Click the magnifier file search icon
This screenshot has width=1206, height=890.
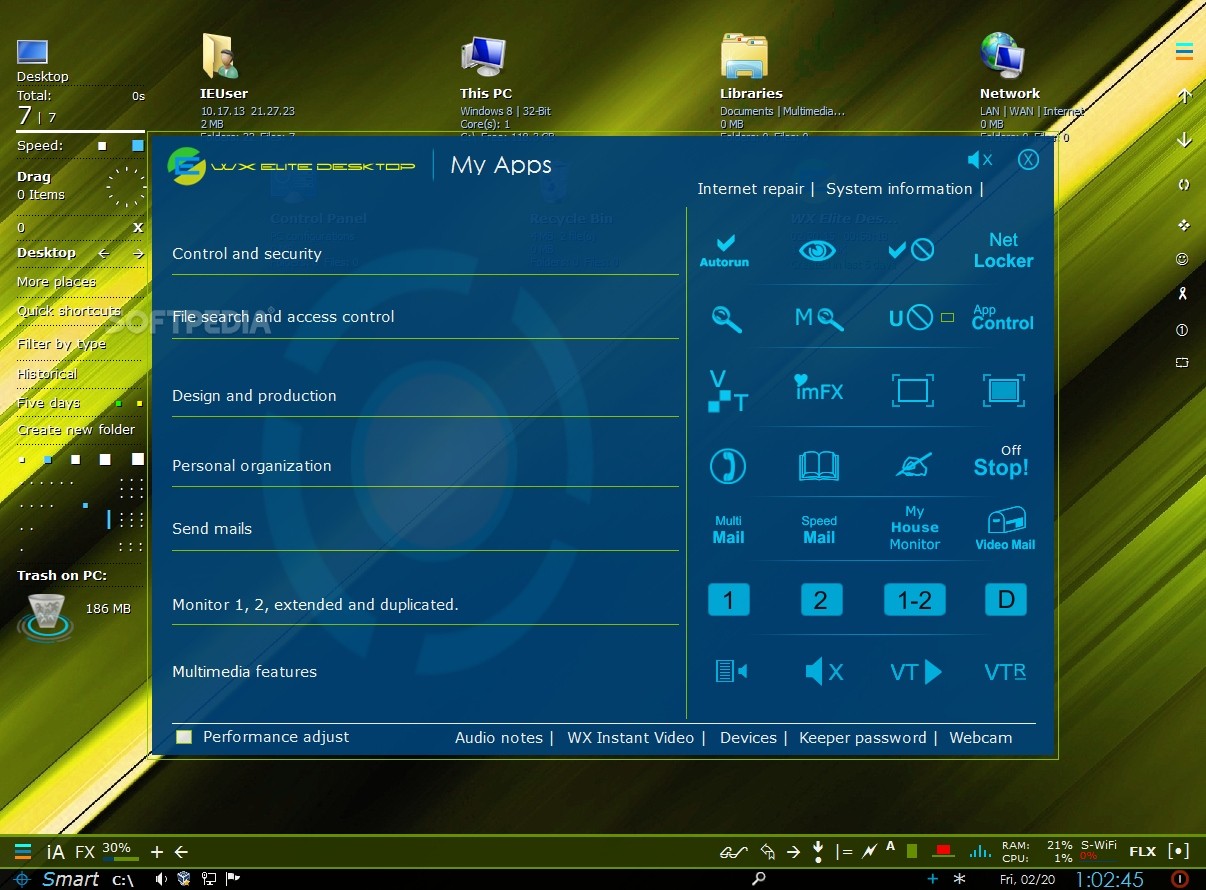coord(726,319)
